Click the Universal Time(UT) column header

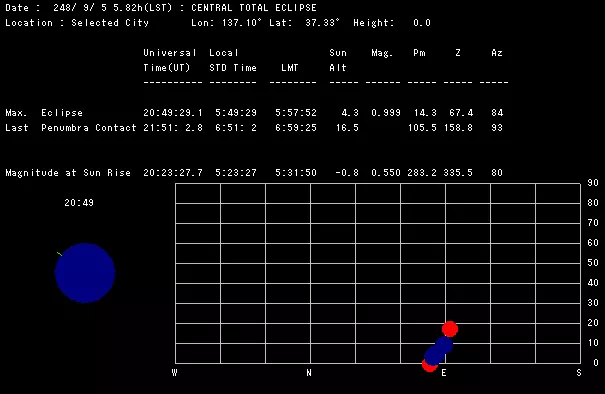(x=170, y=60)
